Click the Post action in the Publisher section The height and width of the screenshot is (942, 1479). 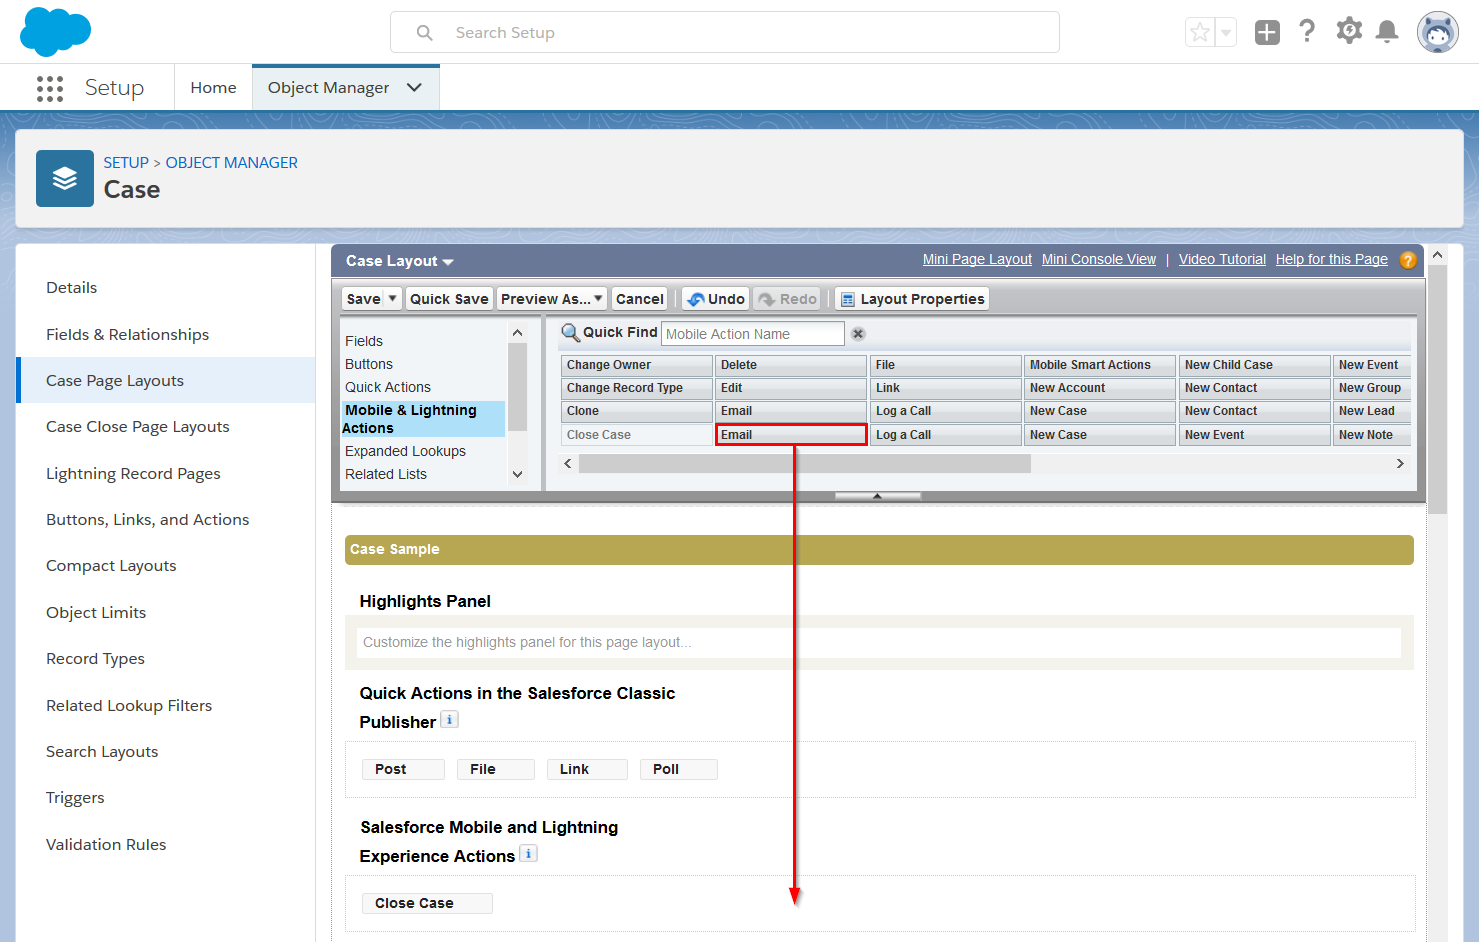tap(403, 769)
